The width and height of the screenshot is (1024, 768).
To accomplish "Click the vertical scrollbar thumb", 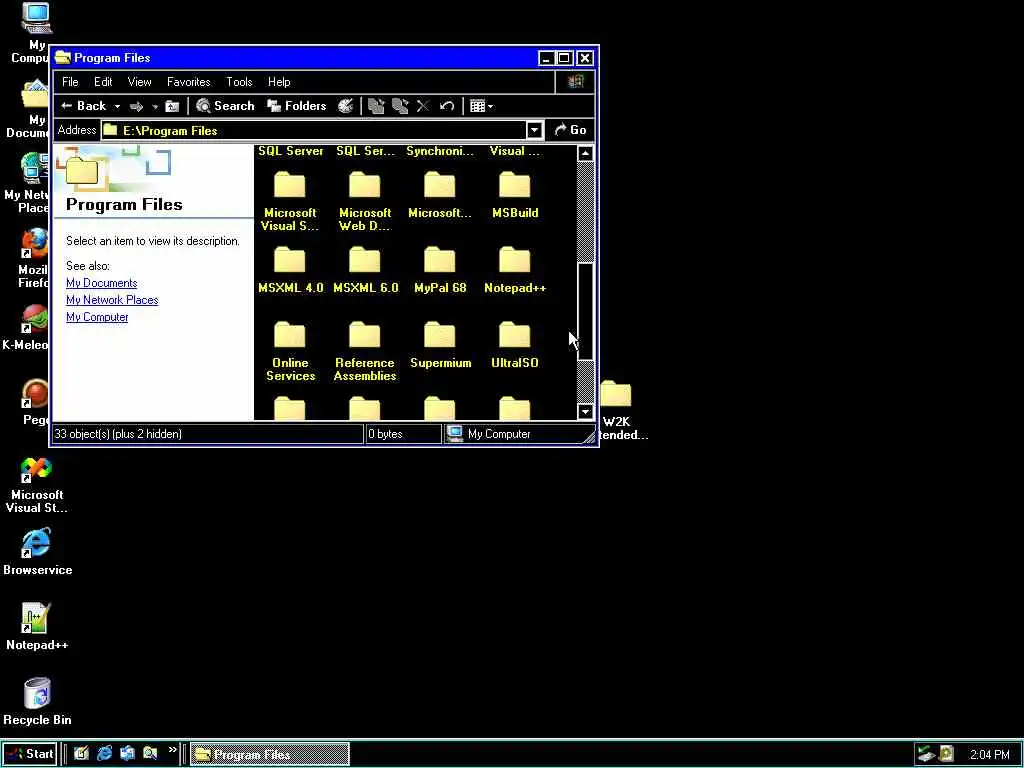I will 585,312.
